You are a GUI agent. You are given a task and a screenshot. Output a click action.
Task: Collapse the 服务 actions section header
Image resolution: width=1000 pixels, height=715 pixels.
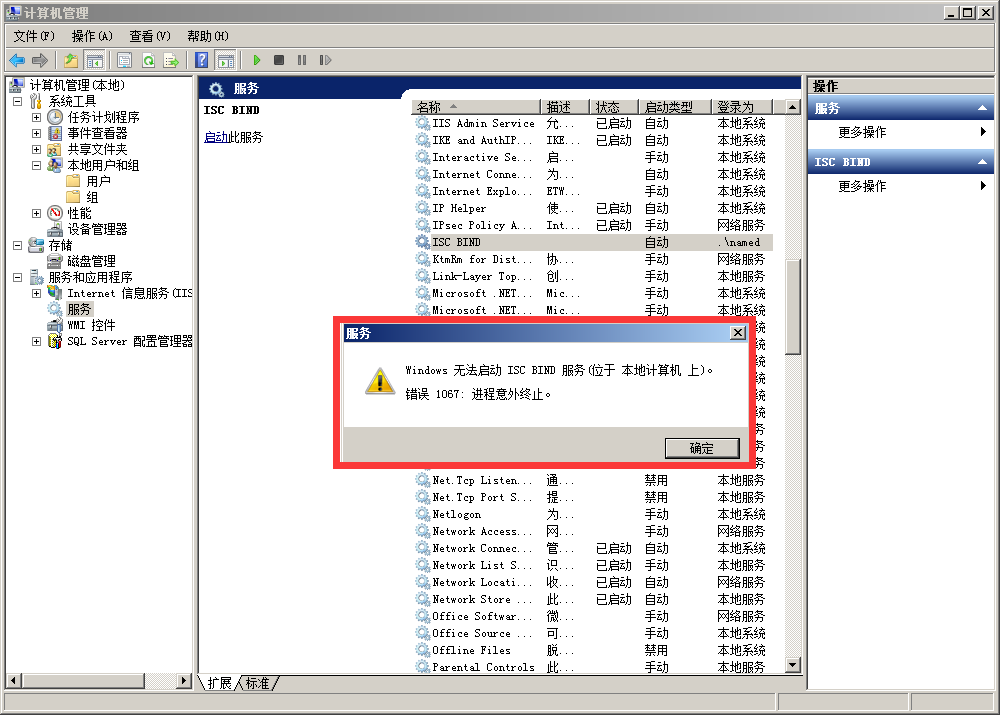(901, 108)
